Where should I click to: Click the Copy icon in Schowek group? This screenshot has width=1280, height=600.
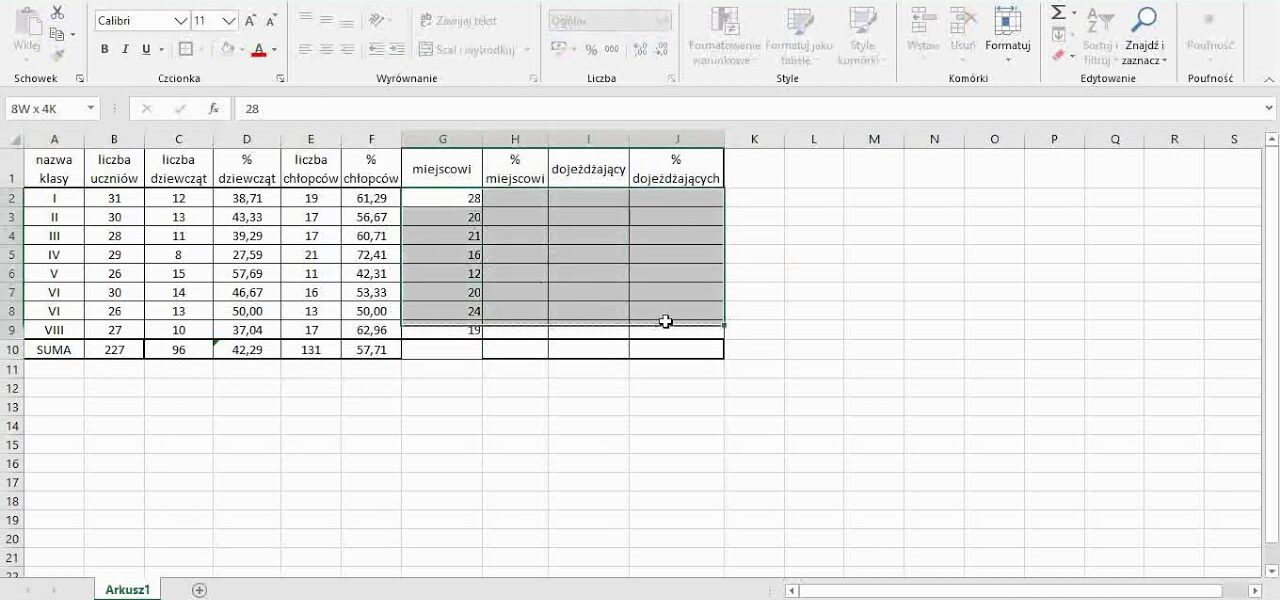coord(57,34)
